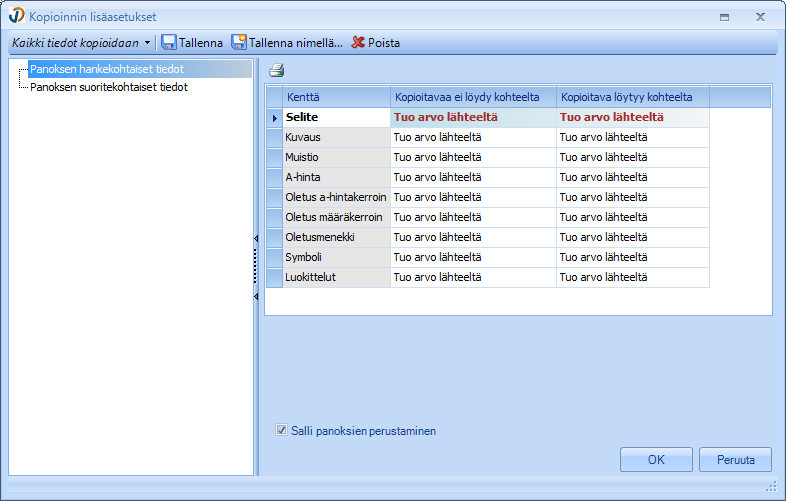The image size is (786, 501).
Task: Click the Poista delete button
Action: point(375,43)
